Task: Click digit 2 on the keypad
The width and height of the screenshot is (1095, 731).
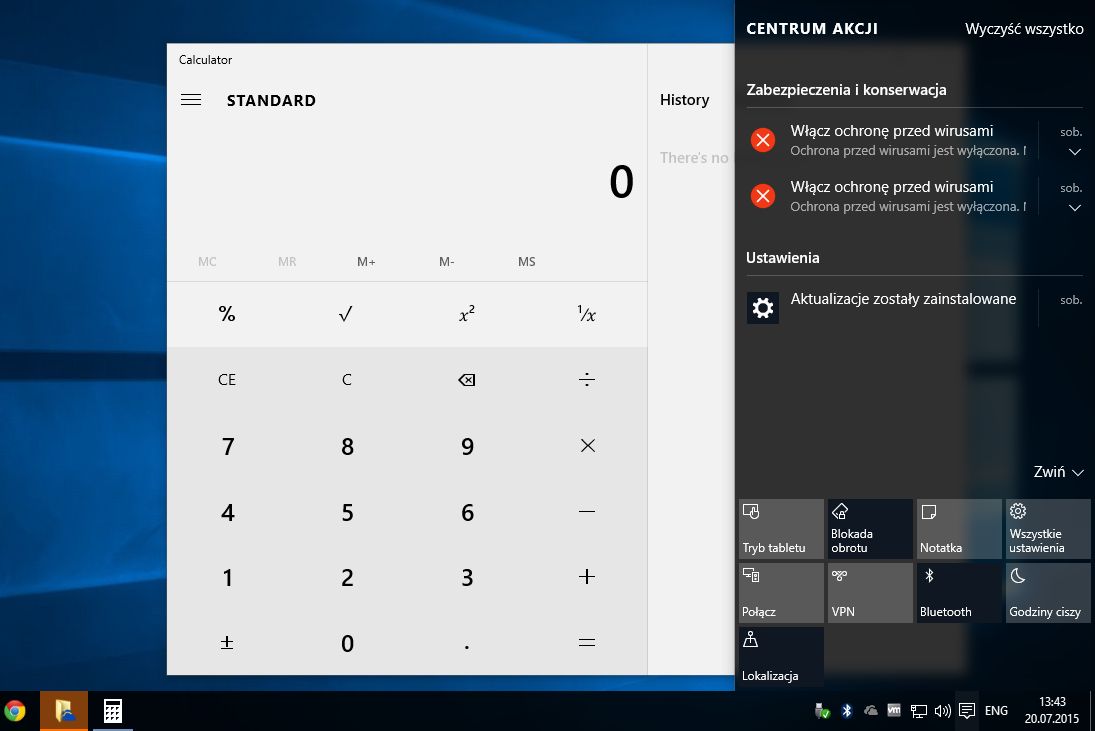Action: coord(346,577)
